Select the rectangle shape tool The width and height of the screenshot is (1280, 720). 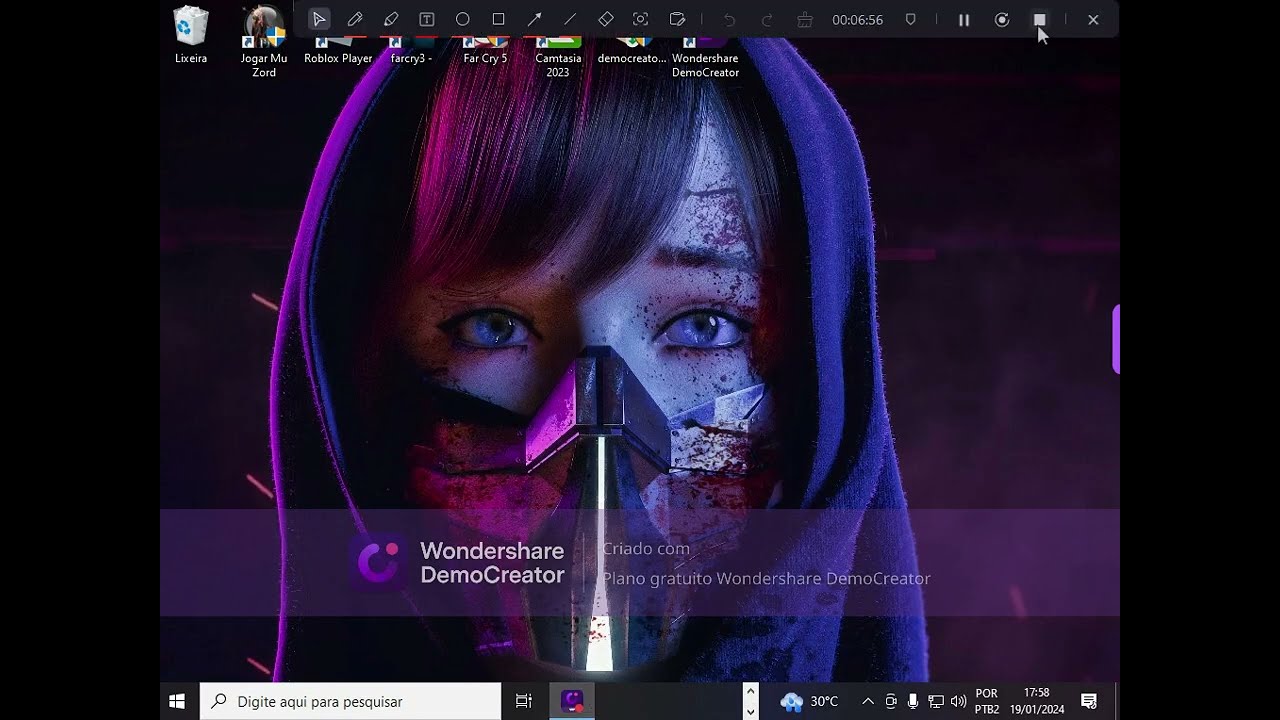tap(498, 19)
